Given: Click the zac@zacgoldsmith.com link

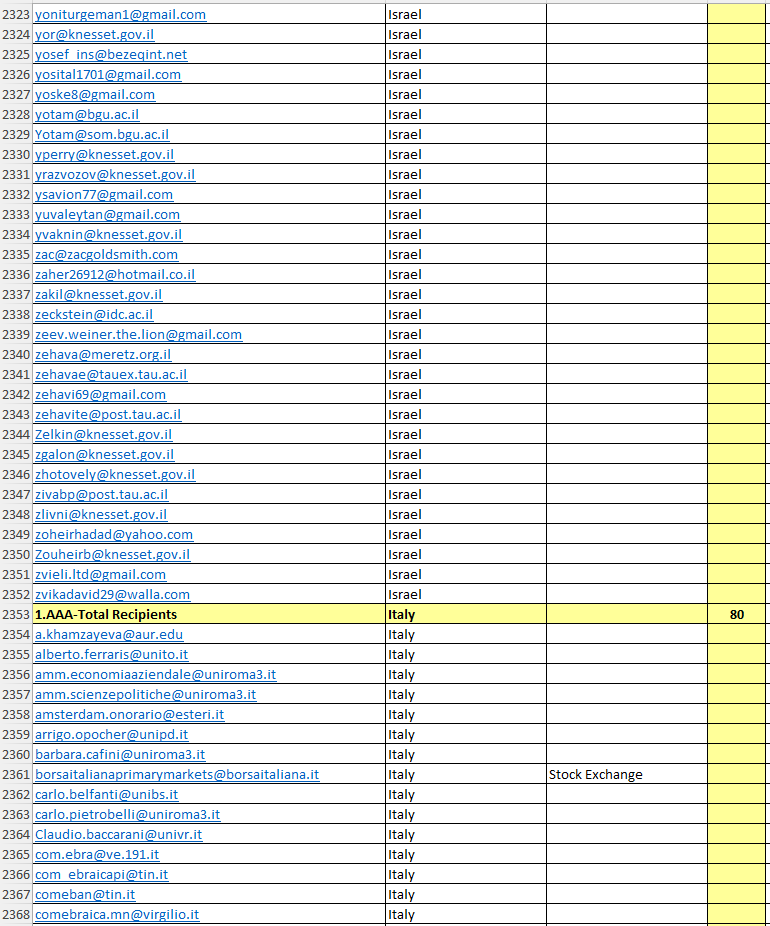Looking at the screenshot, I should [106, 255].
